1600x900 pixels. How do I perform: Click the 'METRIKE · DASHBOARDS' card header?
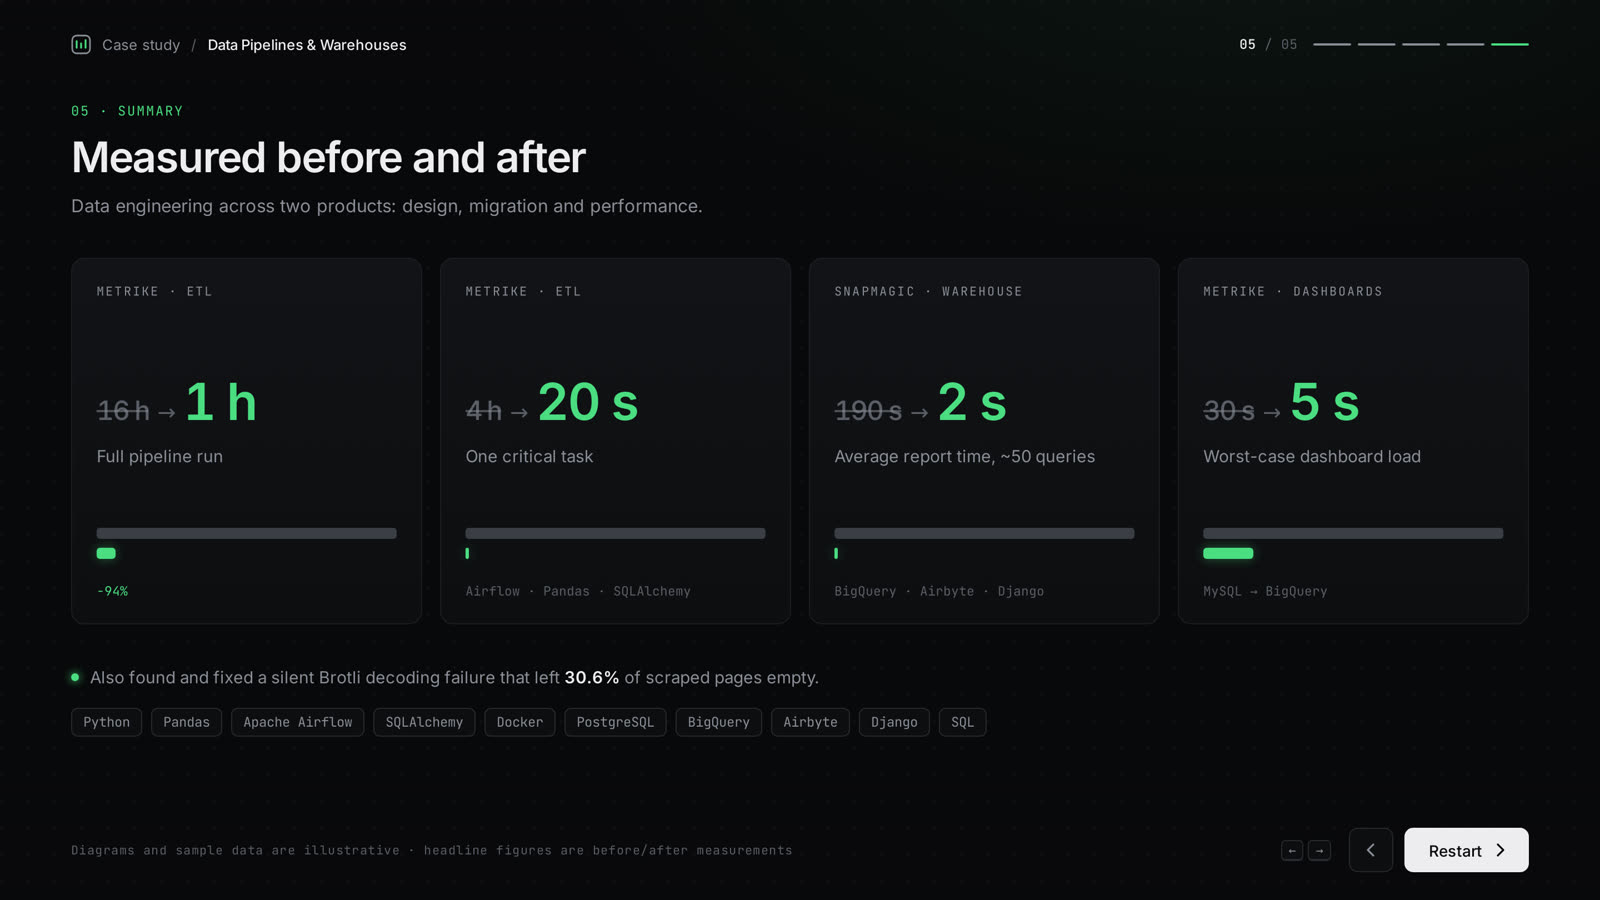click(x=1293, y=291)
